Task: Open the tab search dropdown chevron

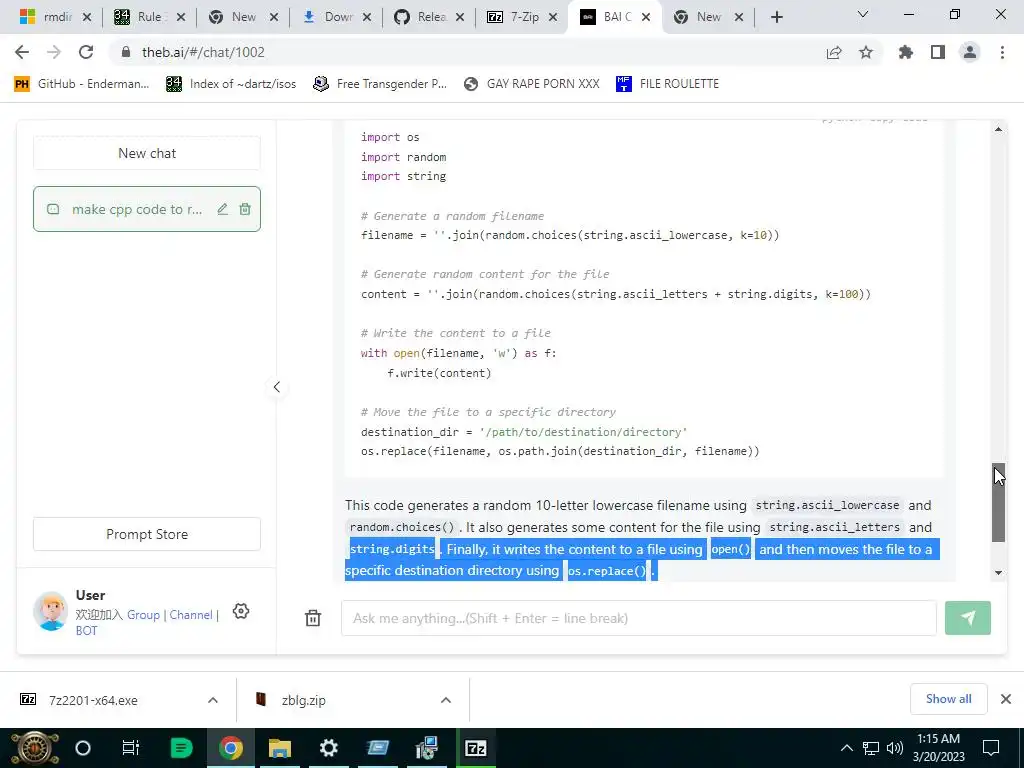Action: tap(863, 14)
